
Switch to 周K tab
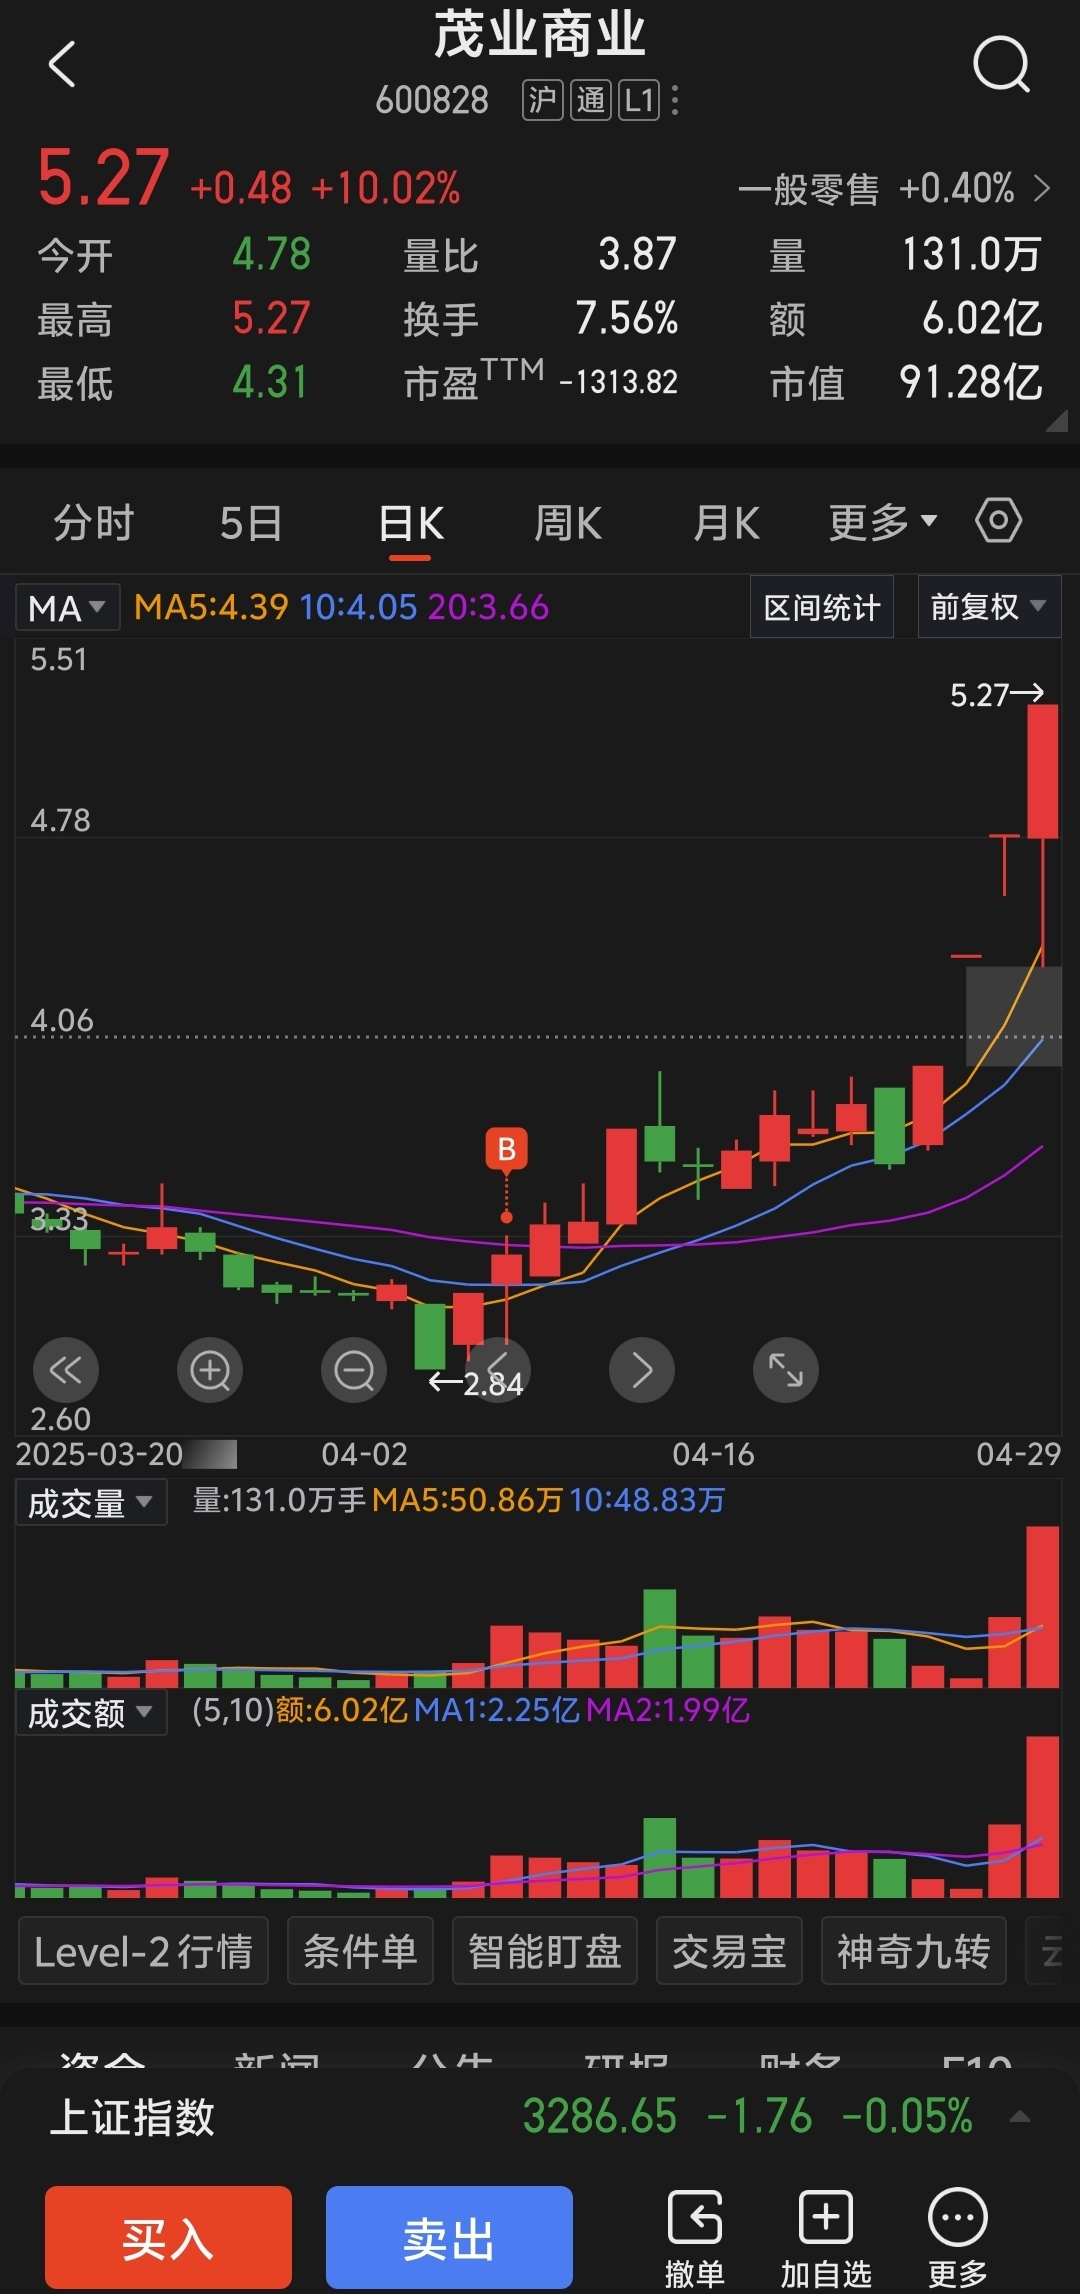[x=568, y=522]
